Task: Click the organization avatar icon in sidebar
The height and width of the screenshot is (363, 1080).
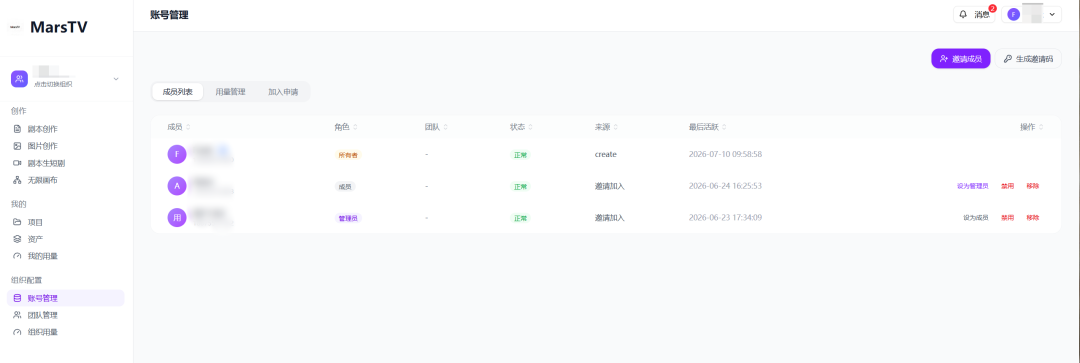Action: tap(19, 79)
